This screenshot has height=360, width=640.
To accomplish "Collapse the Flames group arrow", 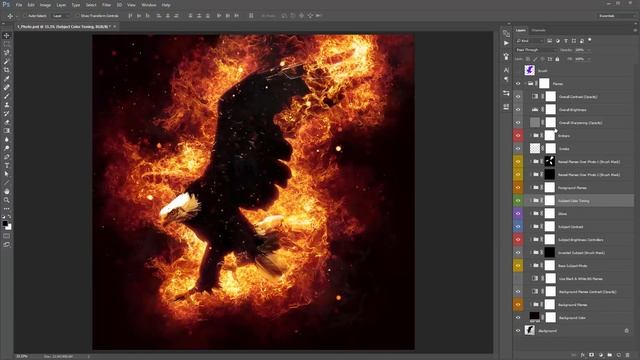I will (x=525, y=84).
